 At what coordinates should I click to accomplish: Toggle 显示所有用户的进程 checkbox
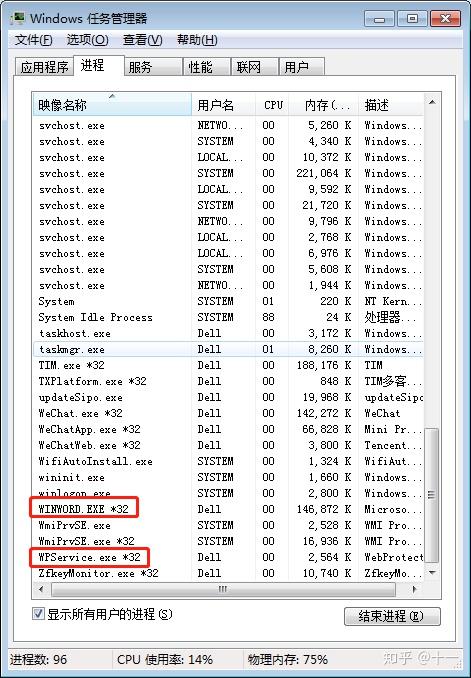click(x=38, y=614)
